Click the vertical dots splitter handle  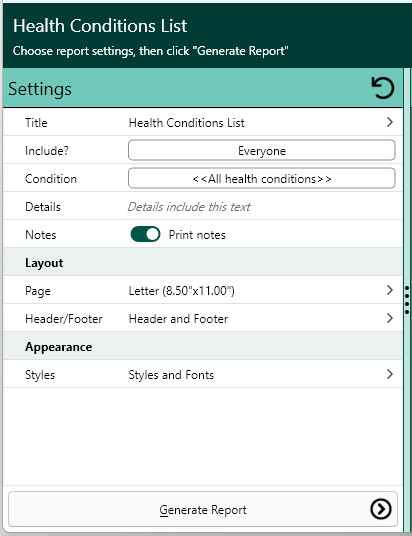click(407, 300)
